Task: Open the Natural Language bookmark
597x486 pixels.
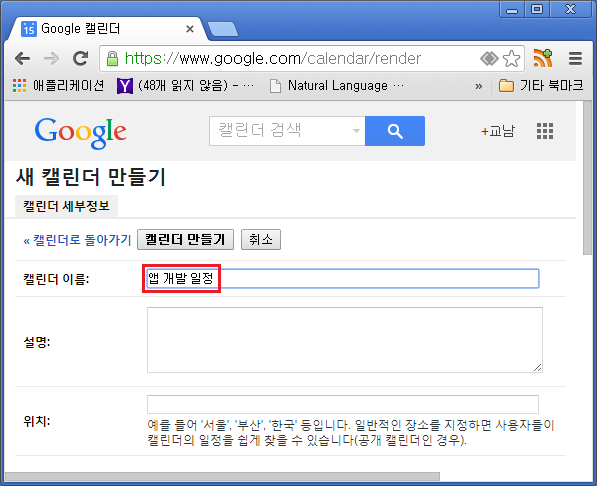Action: [x=337, y=85]
